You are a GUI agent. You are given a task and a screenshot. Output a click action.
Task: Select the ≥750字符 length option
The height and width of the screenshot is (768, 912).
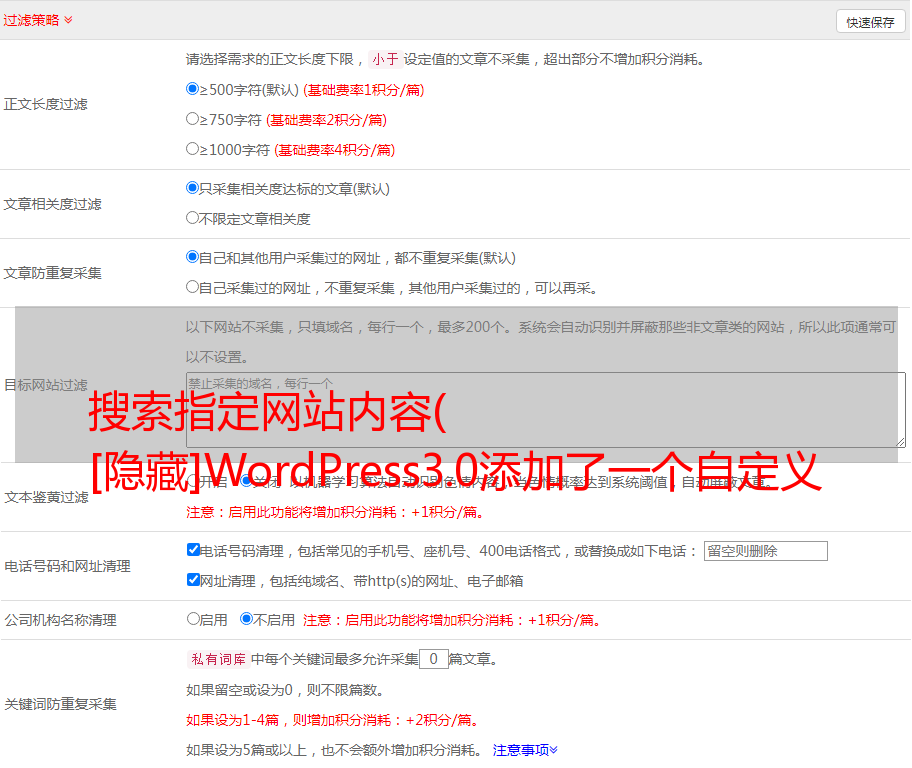coord(192,119)
